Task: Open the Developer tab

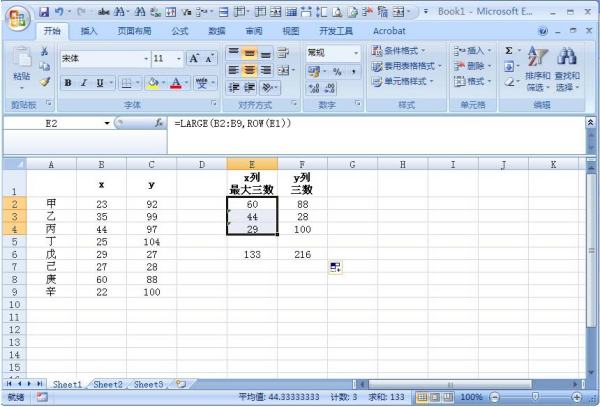Action: click(x=336, y=31)
